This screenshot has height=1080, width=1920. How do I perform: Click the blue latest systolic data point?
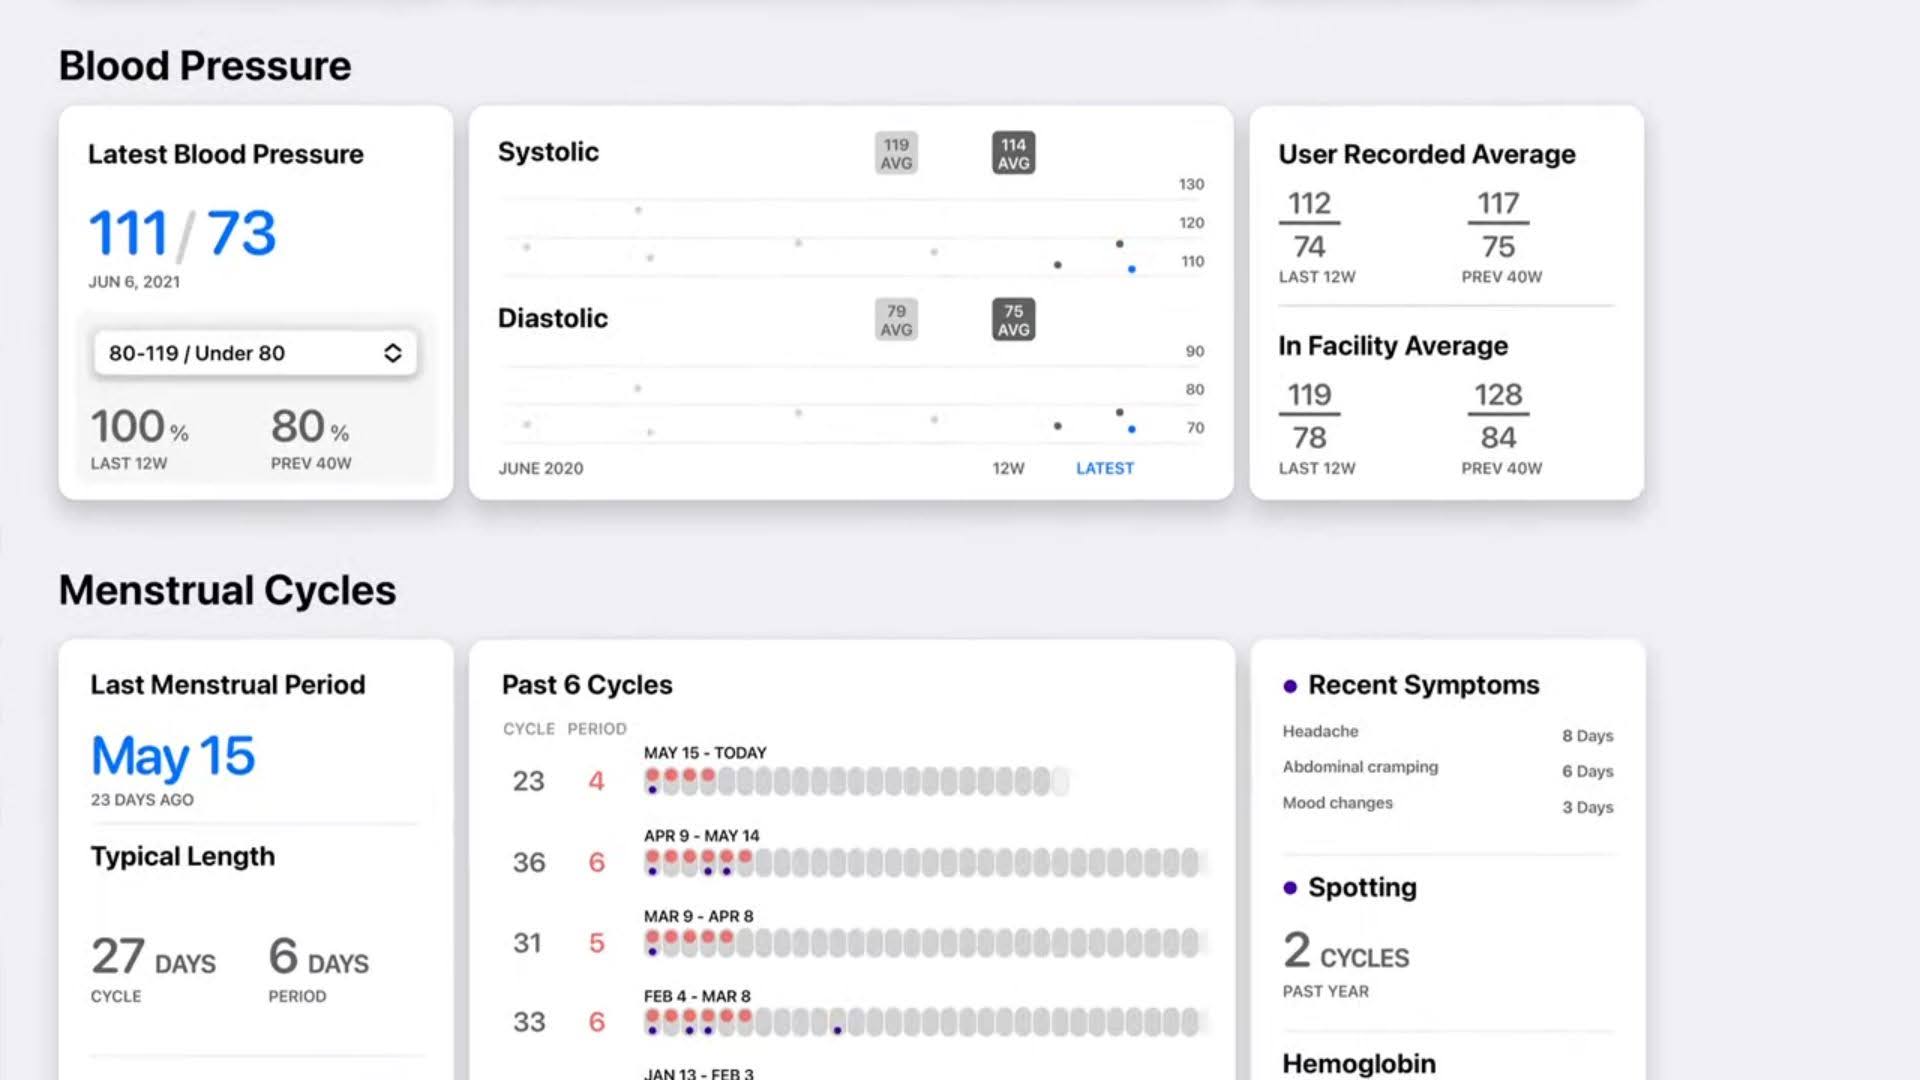1131,269
